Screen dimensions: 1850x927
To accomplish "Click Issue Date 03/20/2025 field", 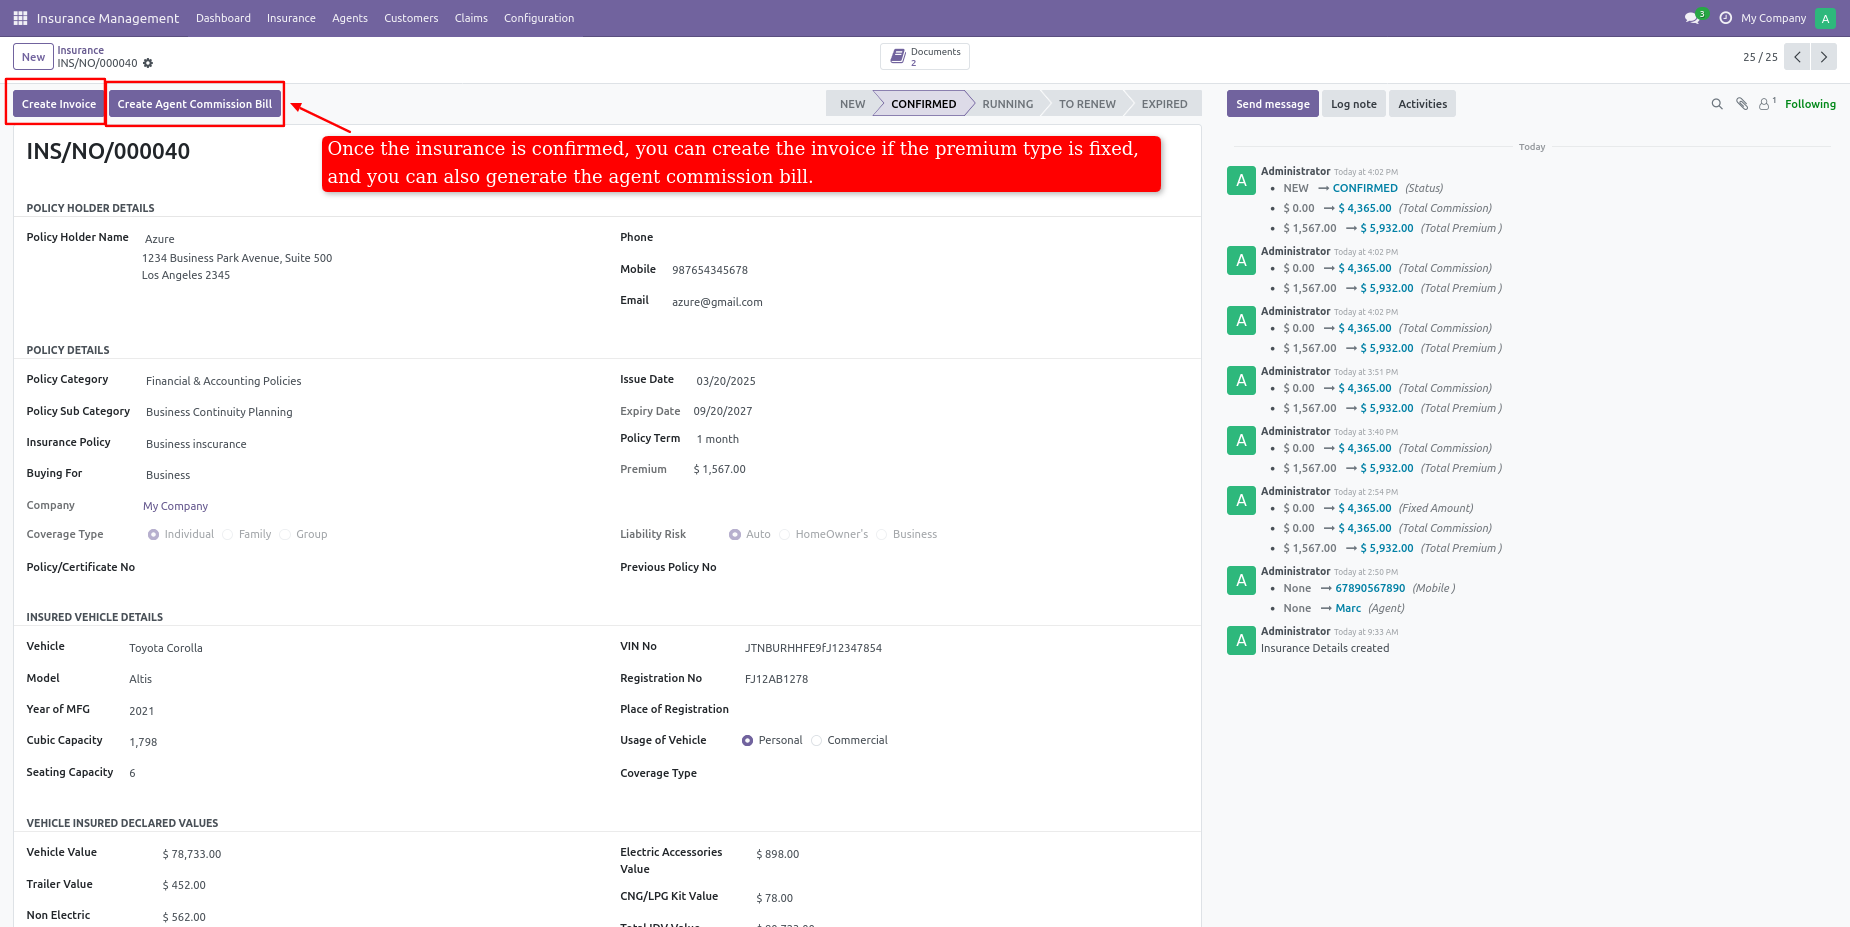I will 726,381.
